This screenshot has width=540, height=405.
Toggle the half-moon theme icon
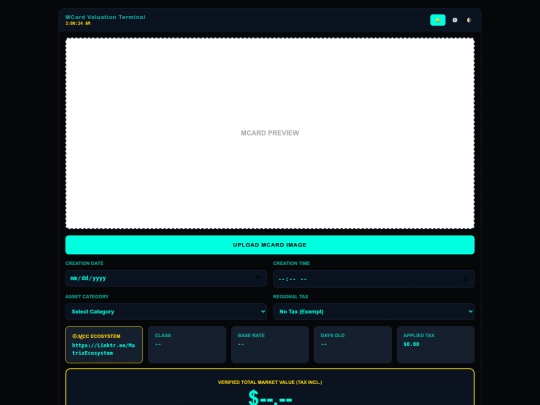(x=469, y=20)
